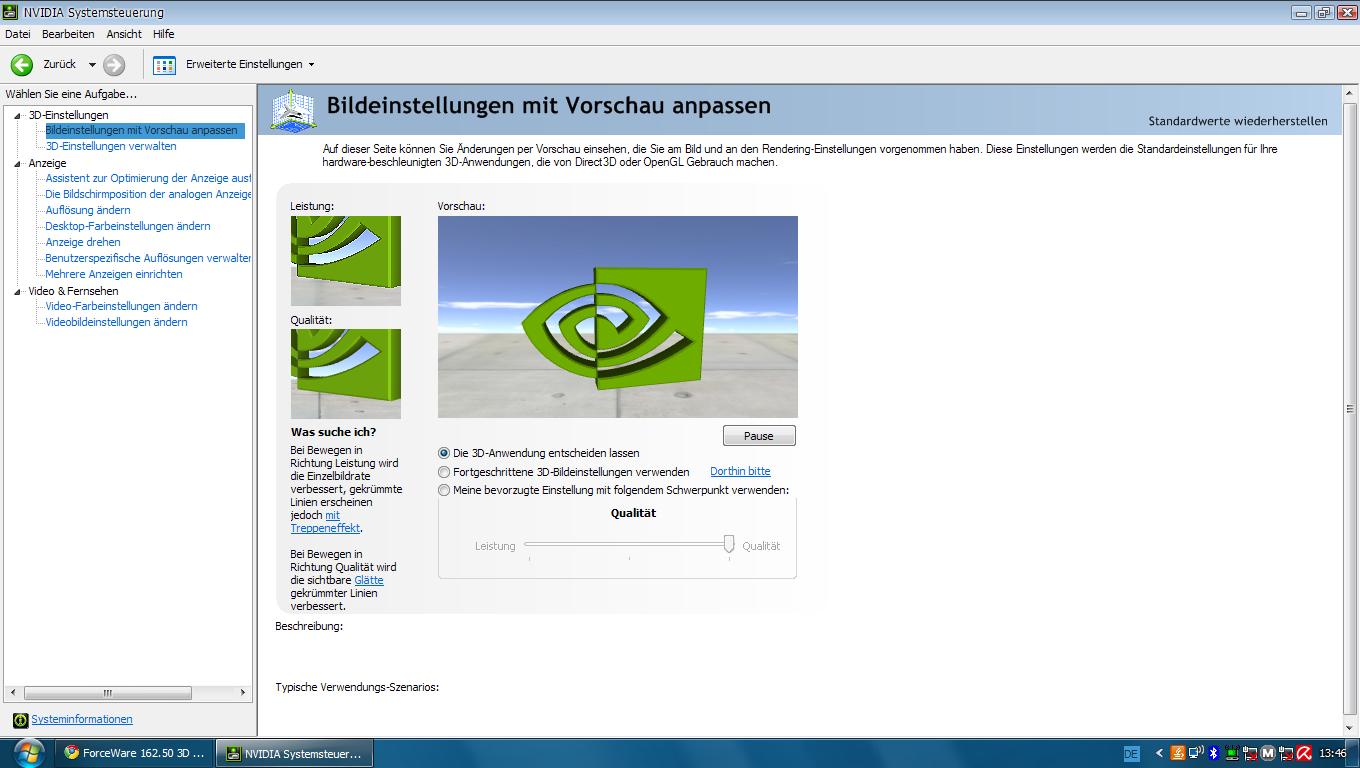Open the Datei menu
The image size is (1360, 768).
tap(18, 34)
